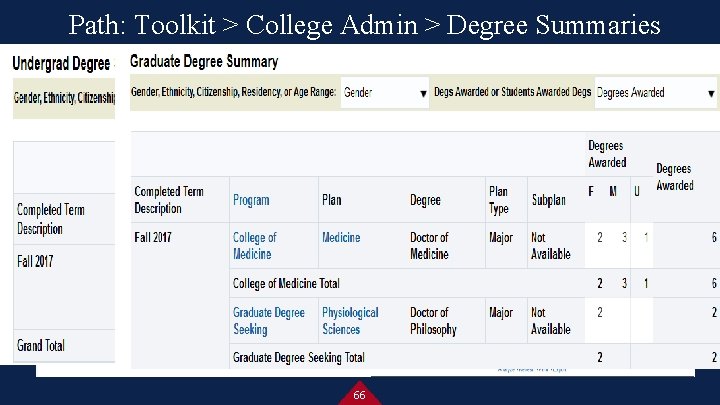Select the Doctor of Philosophy cell

(433, 320)
